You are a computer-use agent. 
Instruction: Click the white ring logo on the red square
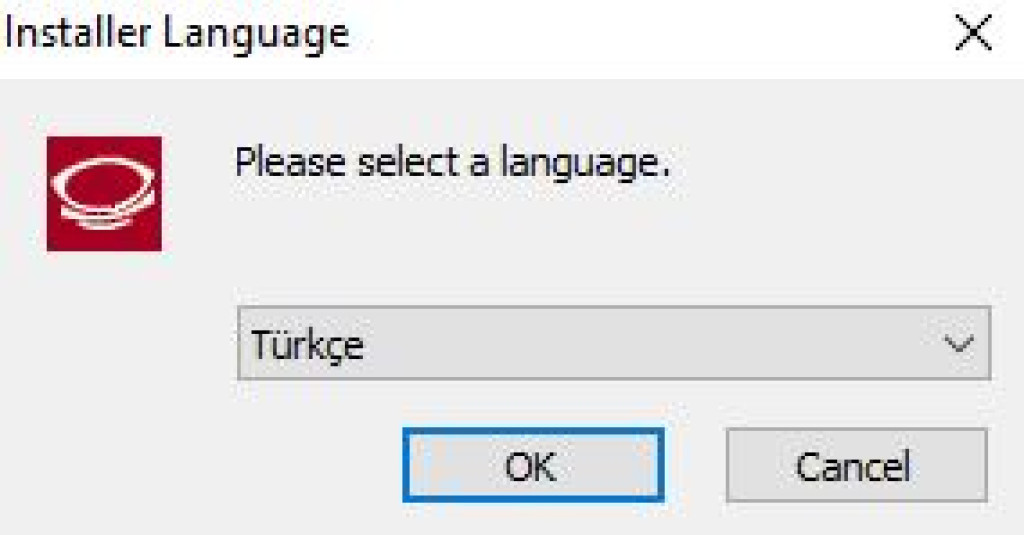(104, 192)
